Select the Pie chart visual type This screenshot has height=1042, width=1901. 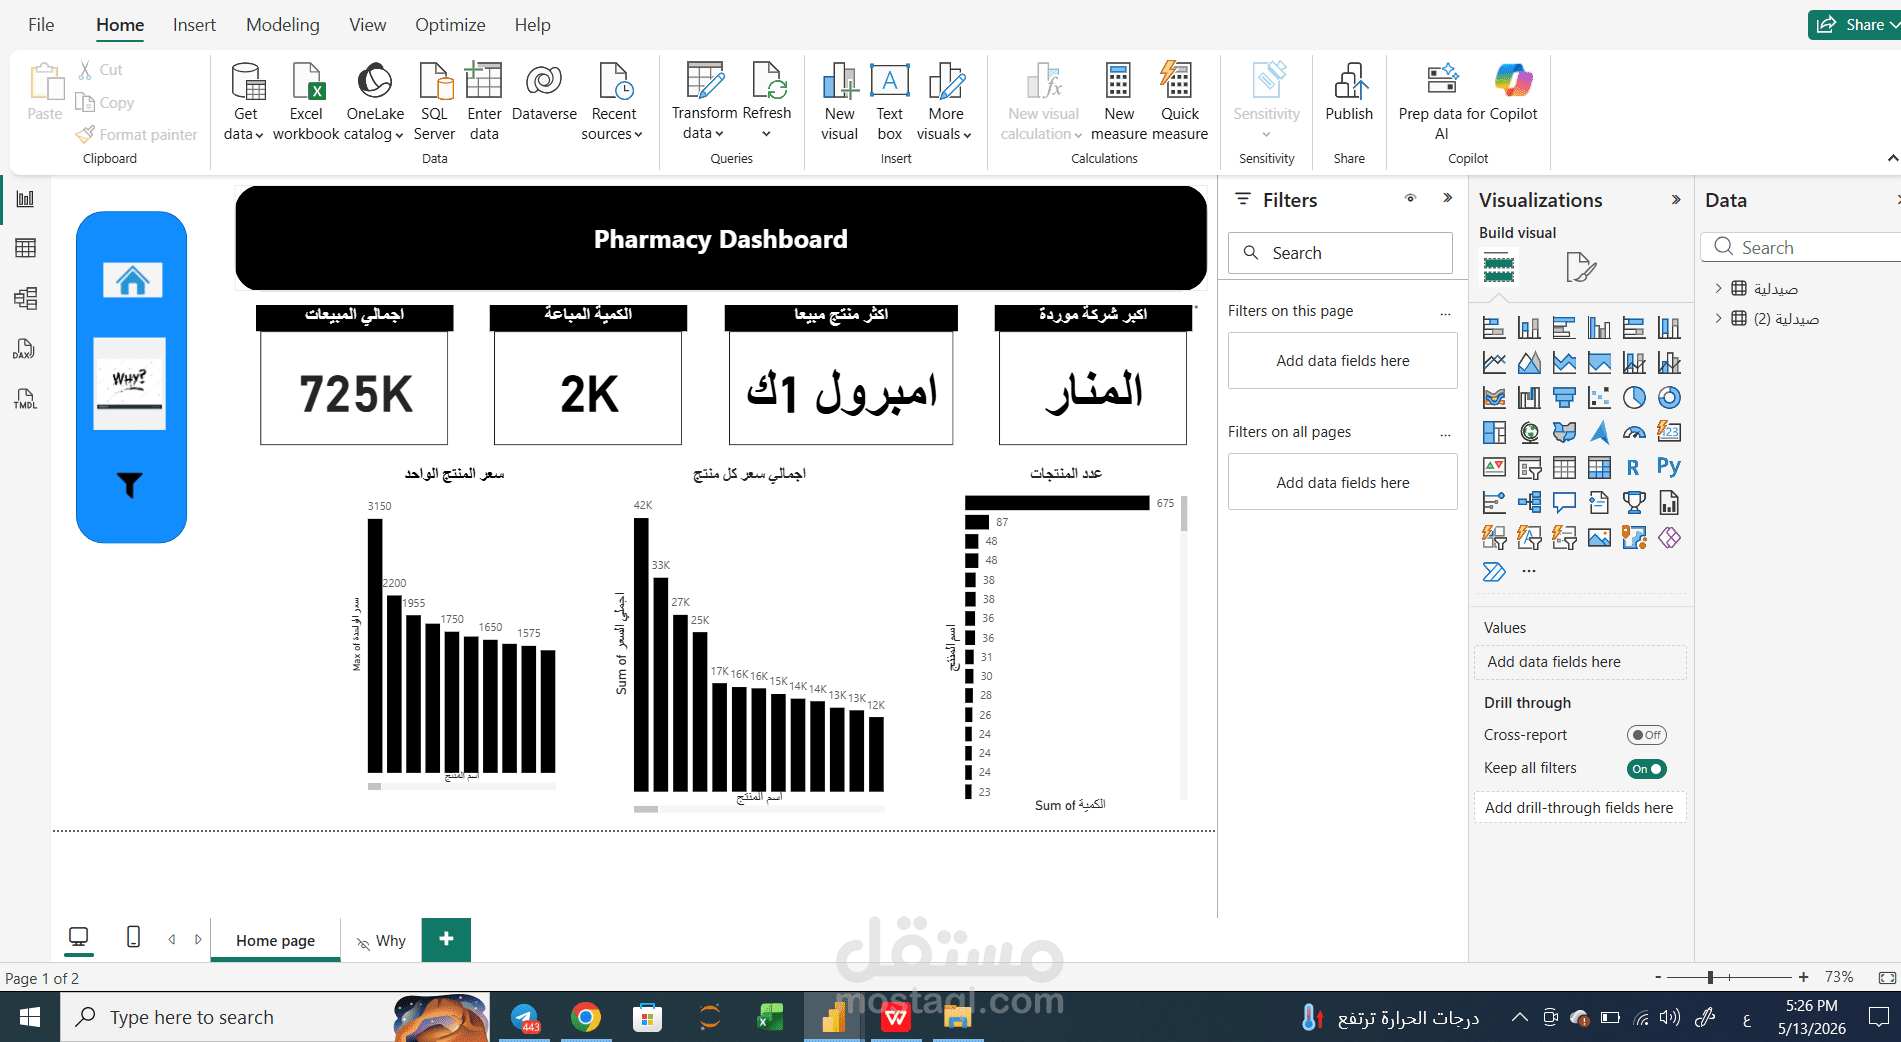click(x=1633, y=398)
